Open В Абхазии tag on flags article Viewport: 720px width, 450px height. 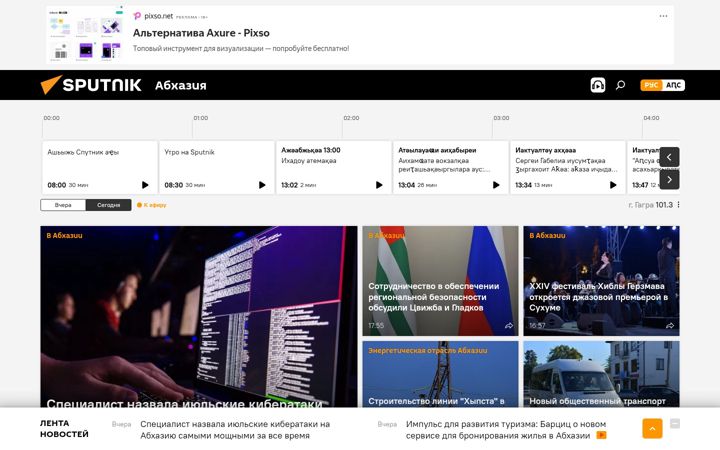[x=386, y=236]
